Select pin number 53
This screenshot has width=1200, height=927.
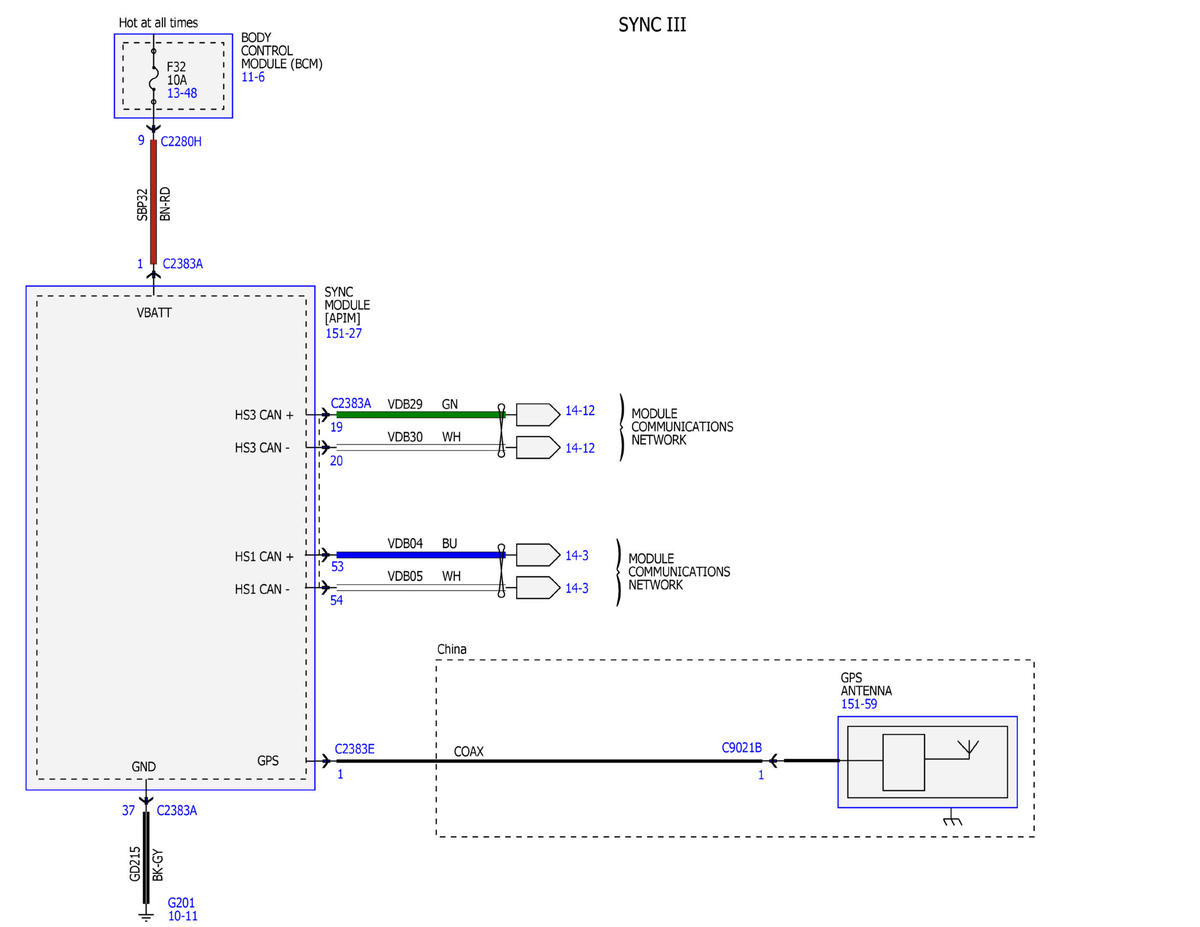coord(337,567)
